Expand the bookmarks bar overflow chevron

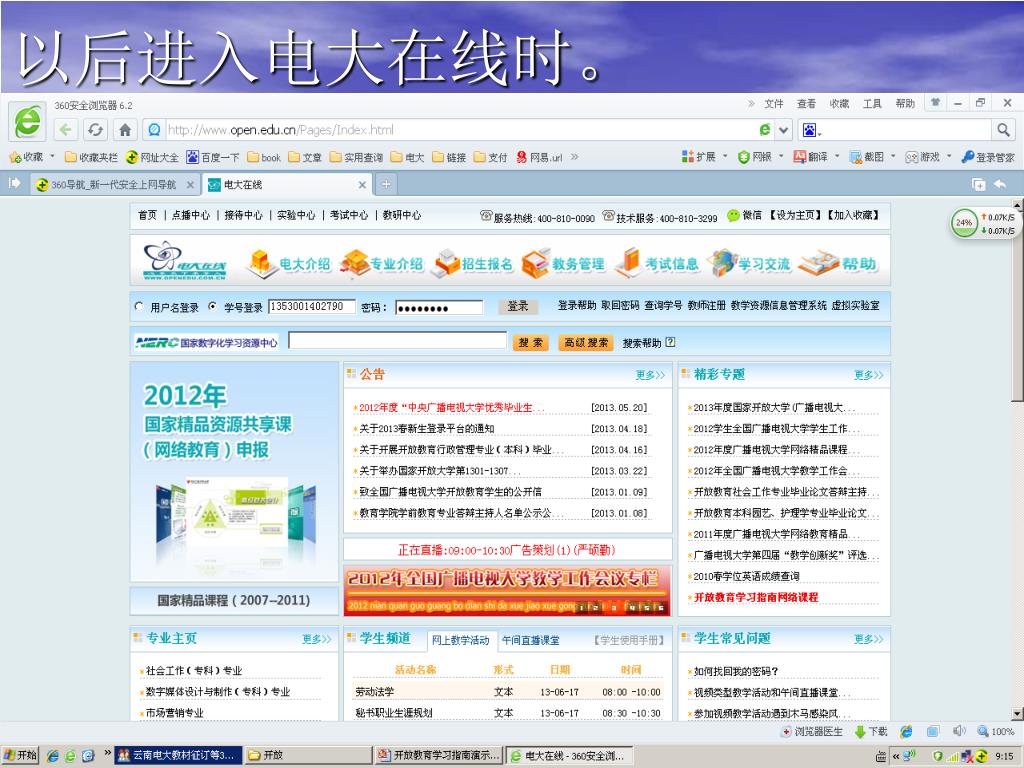[575, 157]
